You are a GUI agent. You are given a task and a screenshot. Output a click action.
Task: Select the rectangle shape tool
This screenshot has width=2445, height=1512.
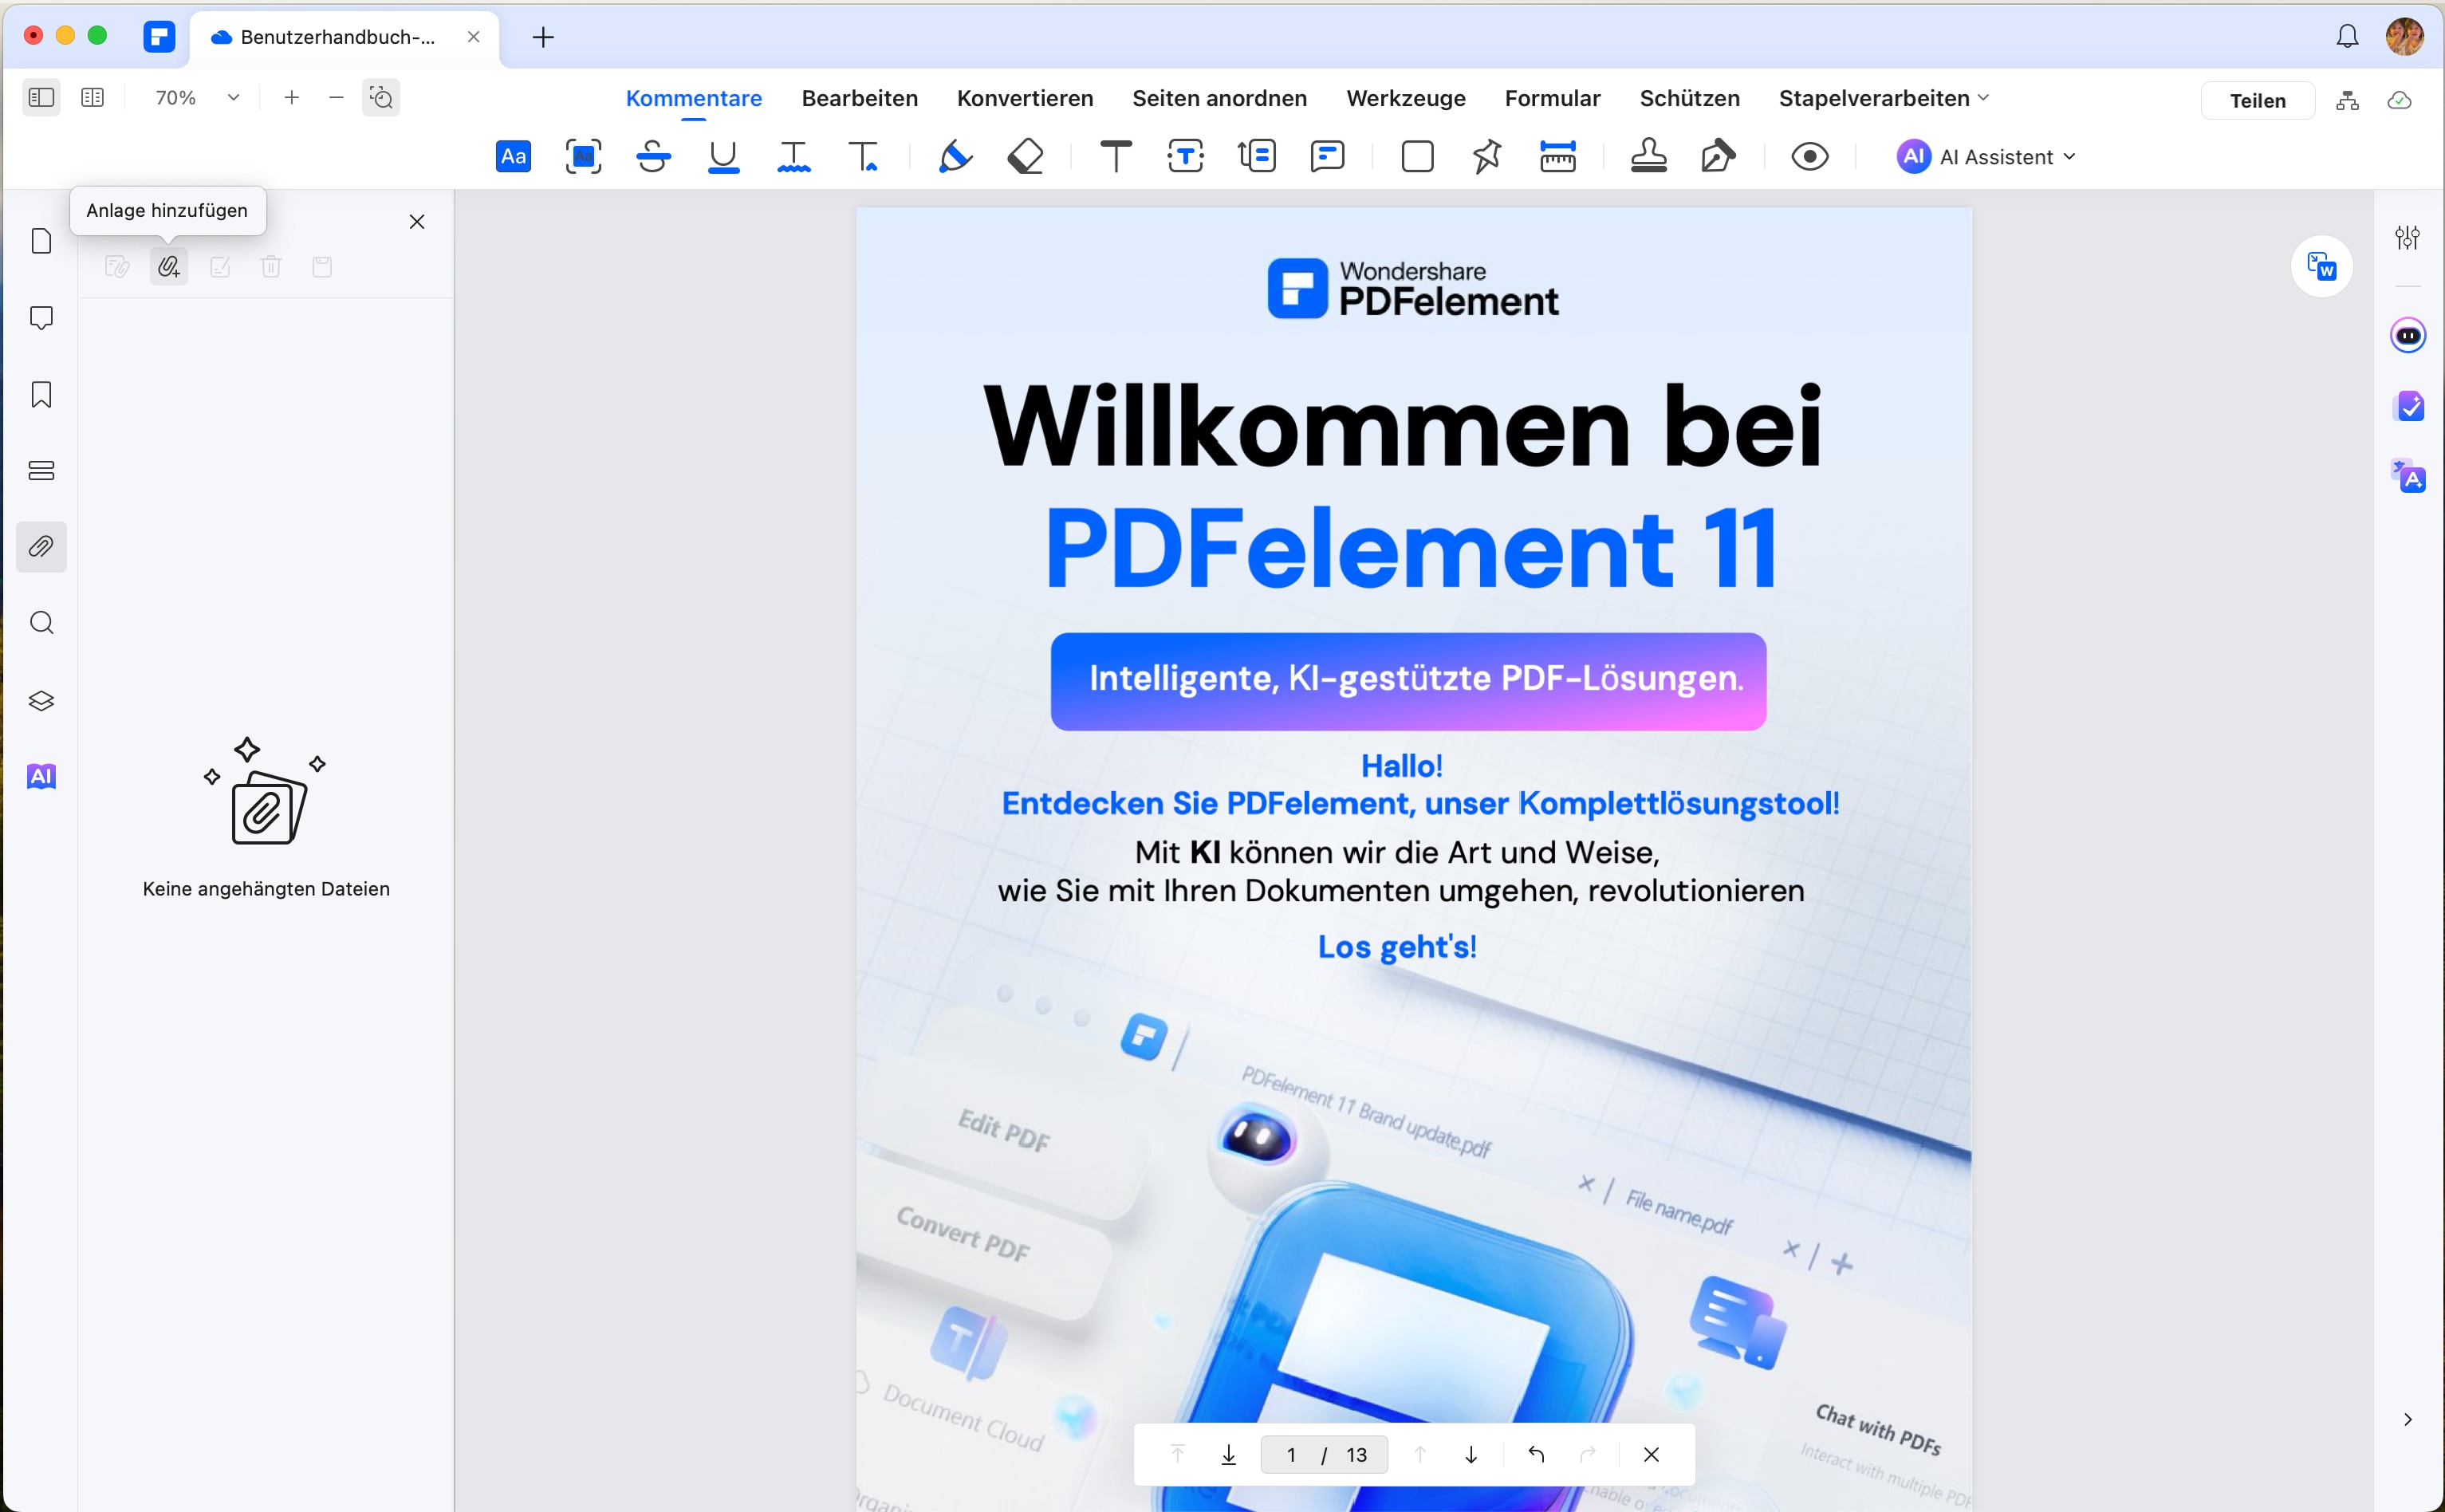tap(1418, 157)
